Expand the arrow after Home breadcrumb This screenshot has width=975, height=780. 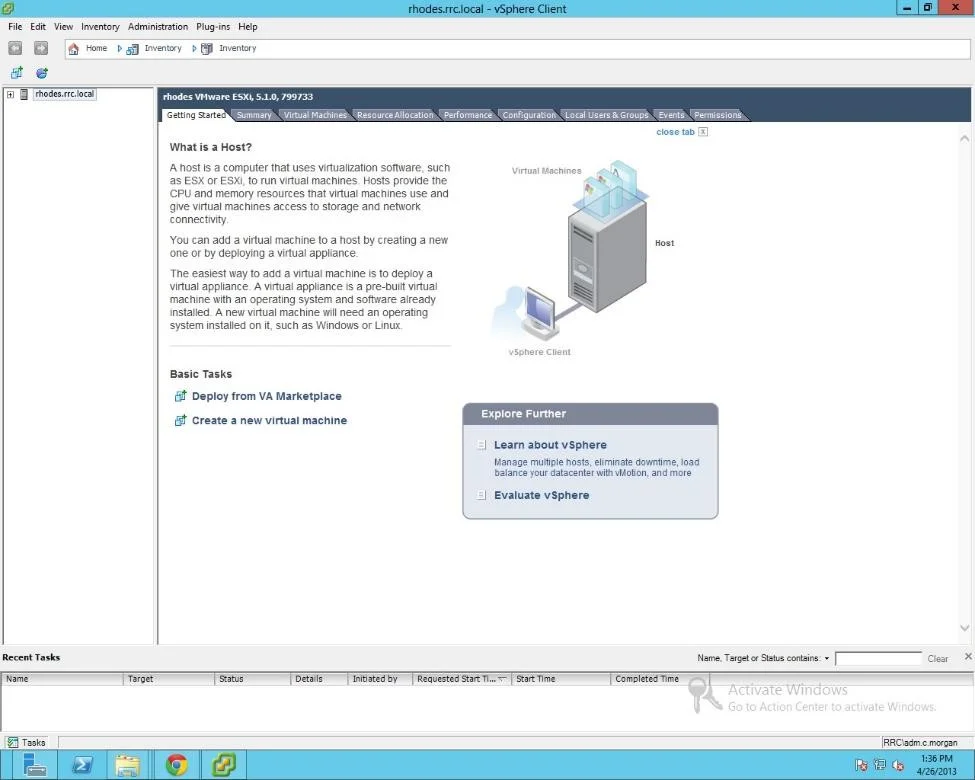point(119,49)
